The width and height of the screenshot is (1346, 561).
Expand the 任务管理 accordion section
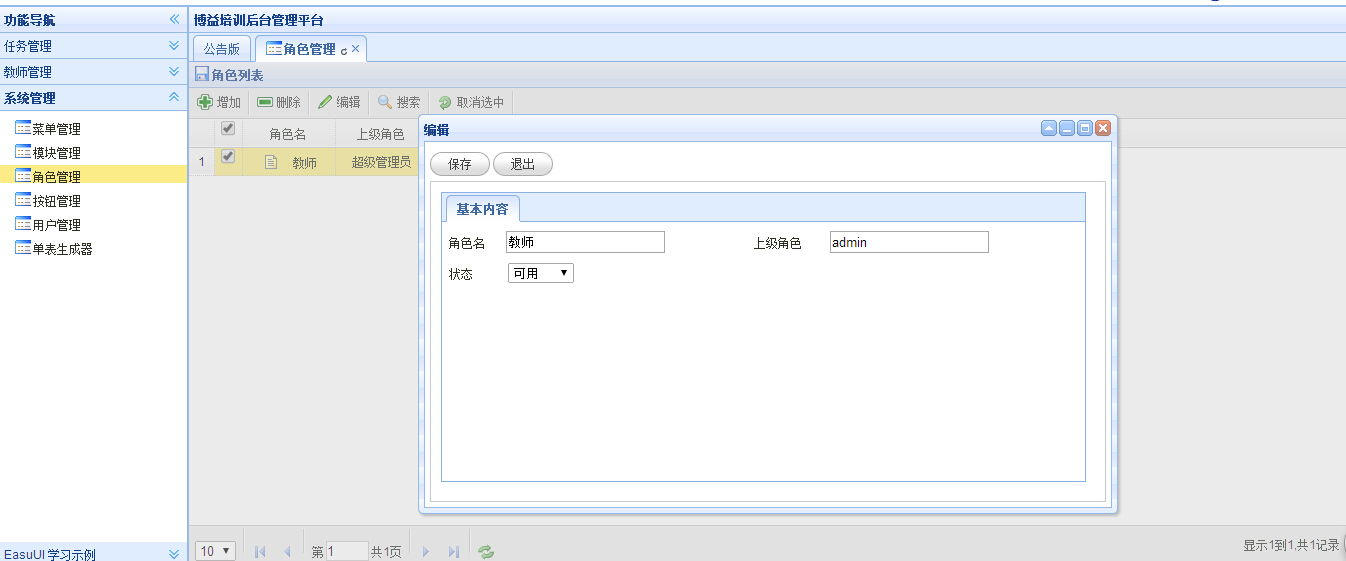[174, 45]
